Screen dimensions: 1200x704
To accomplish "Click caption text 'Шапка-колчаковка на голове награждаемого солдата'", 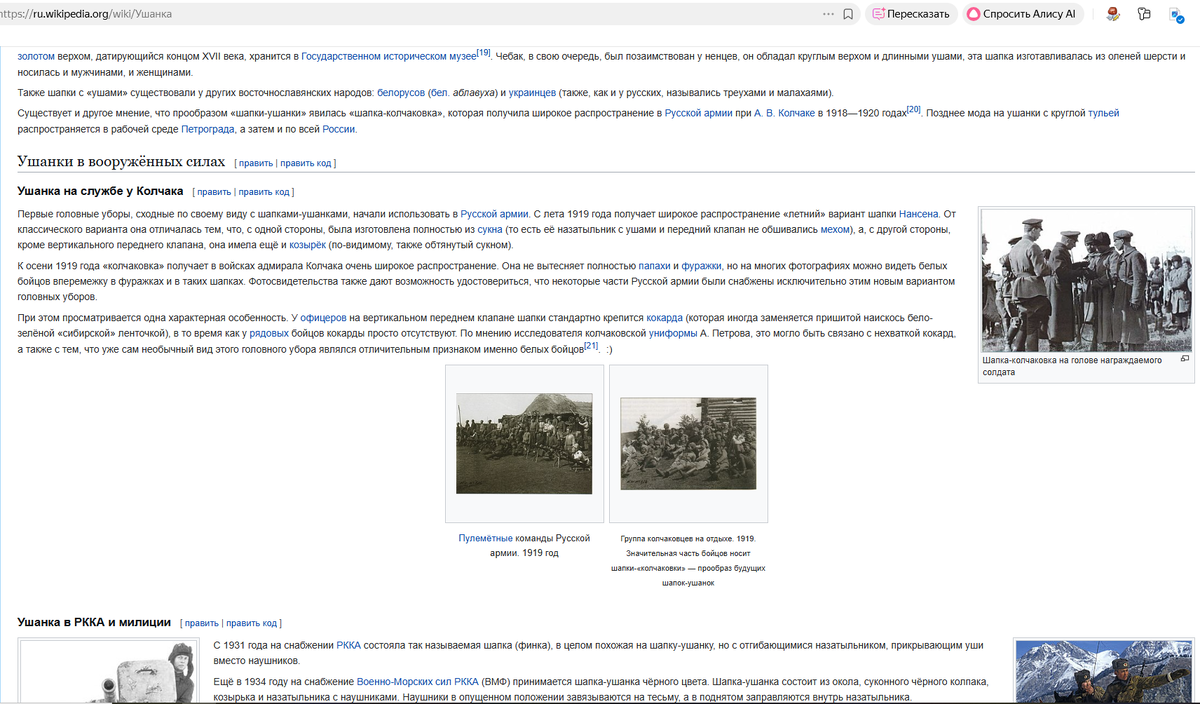I will (x=1072, y=366).
